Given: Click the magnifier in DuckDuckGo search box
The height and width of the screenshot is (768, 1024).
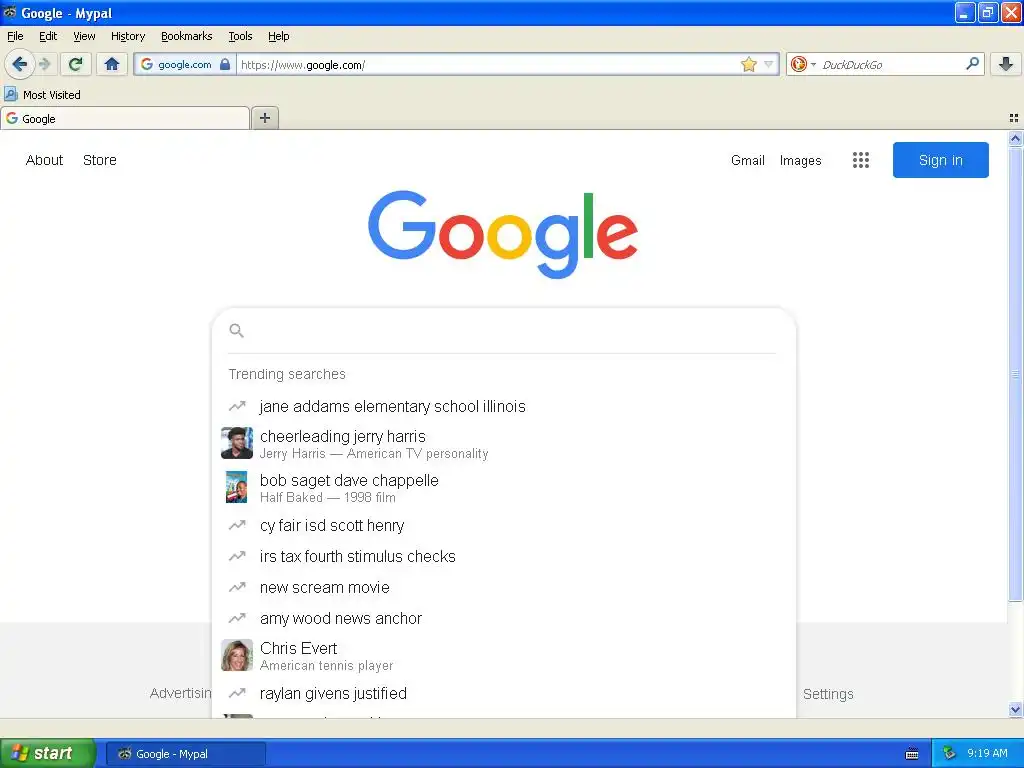Looking at the screenshot, I should 972,63.
